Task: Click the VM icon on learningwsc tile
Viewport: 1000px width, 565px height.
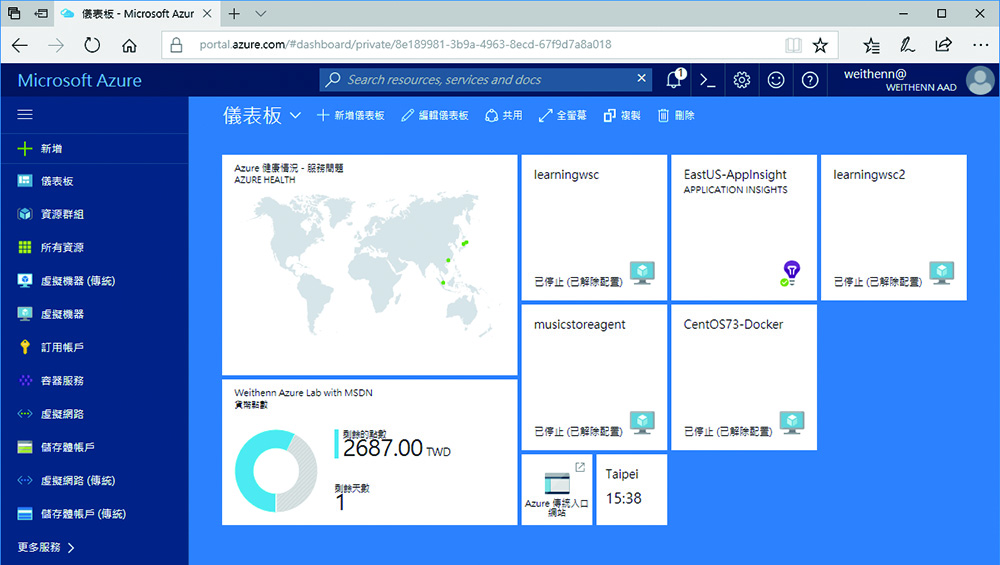Action: (x=642, y=273)
